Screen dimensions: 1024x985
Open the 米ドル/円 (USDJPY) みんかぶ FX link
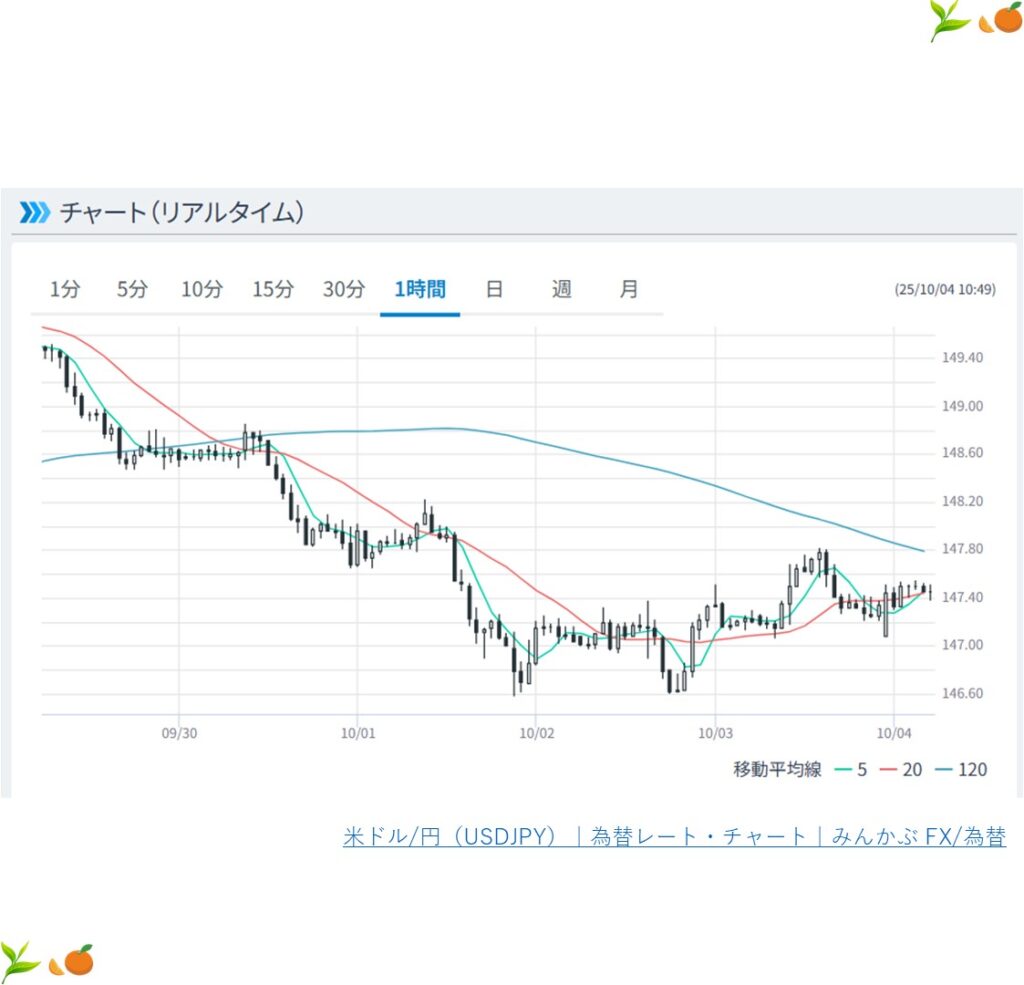[674, 837]
